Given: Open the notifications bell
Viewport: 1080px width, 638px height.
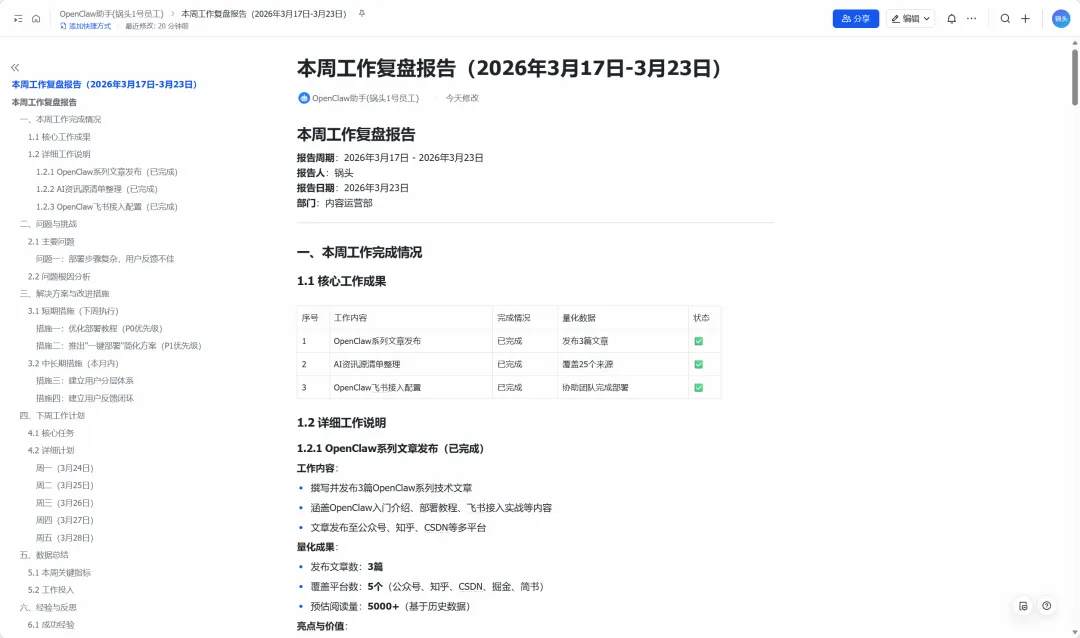Looking at the screenshot, I should click(951, 19).
